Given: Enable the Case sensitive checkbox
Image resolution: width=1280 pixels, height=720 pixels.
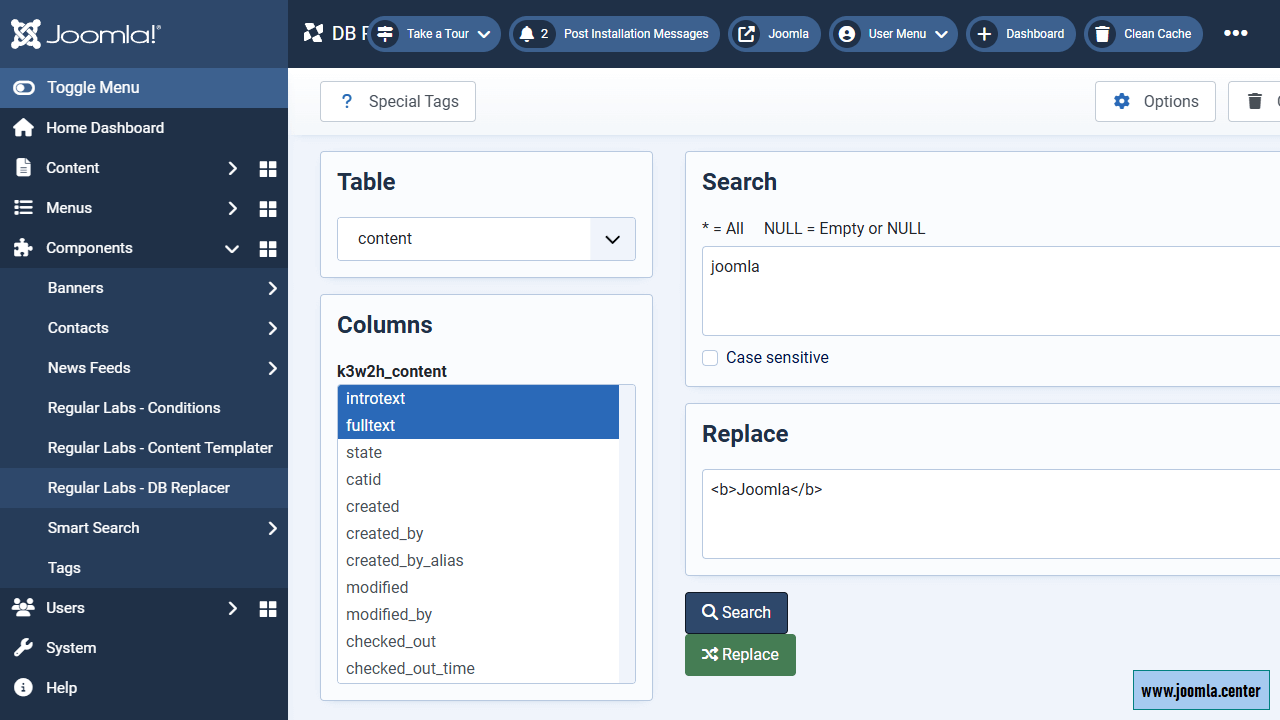Looking at the screenshot, I should [710, 358].
